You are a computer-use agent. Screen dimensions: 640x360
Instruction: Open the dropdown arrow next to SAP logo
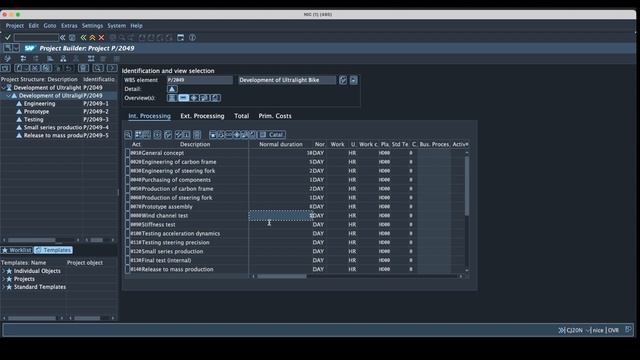(x=16, y=48)
